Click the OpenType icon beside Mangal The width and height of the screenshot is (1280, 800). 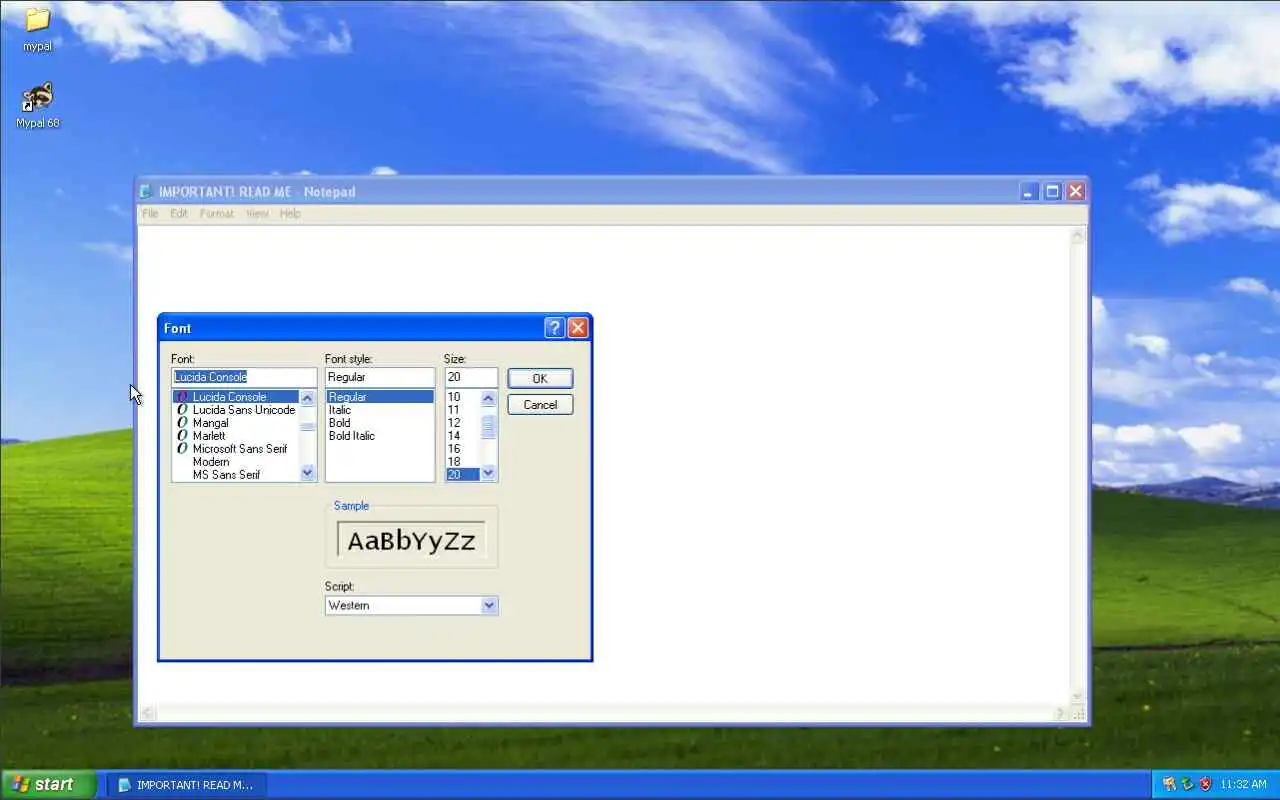click(182, 423)
